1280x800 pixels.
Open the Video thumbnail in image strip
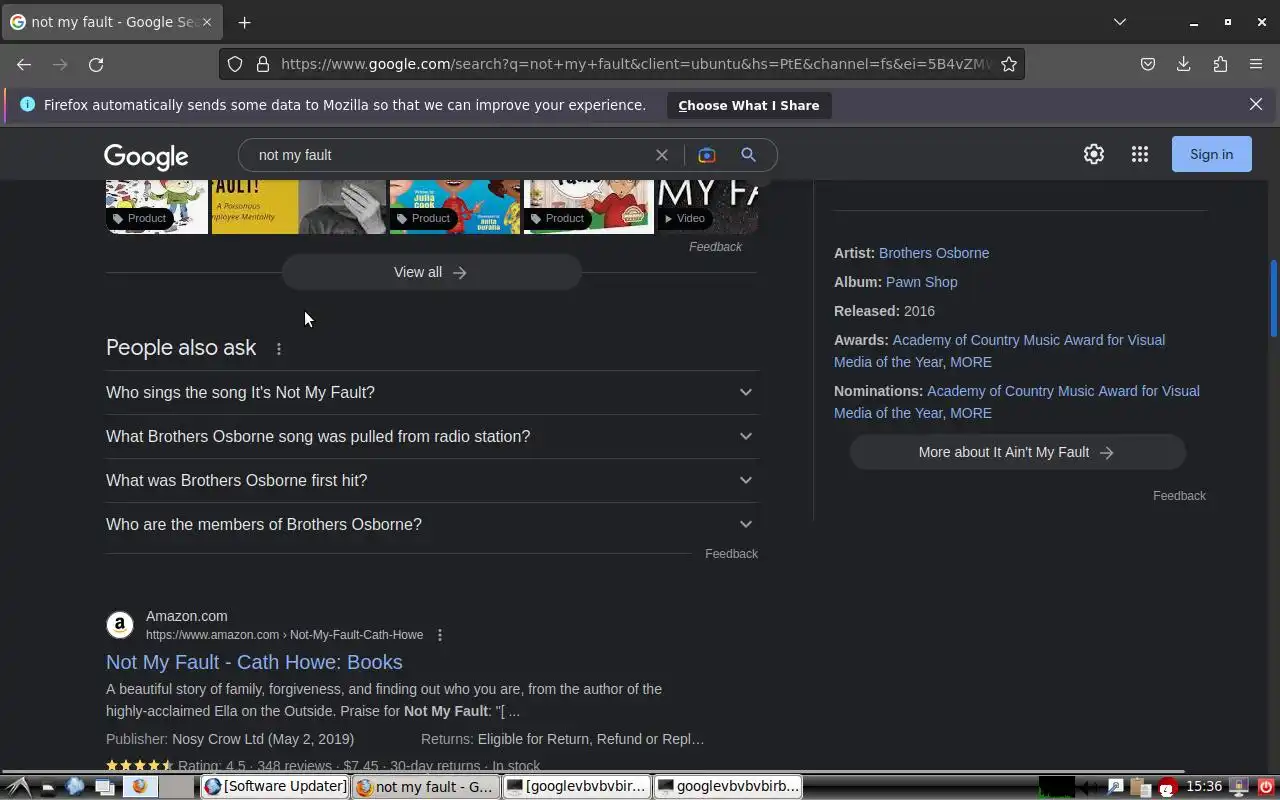click(x=707, y=206)
